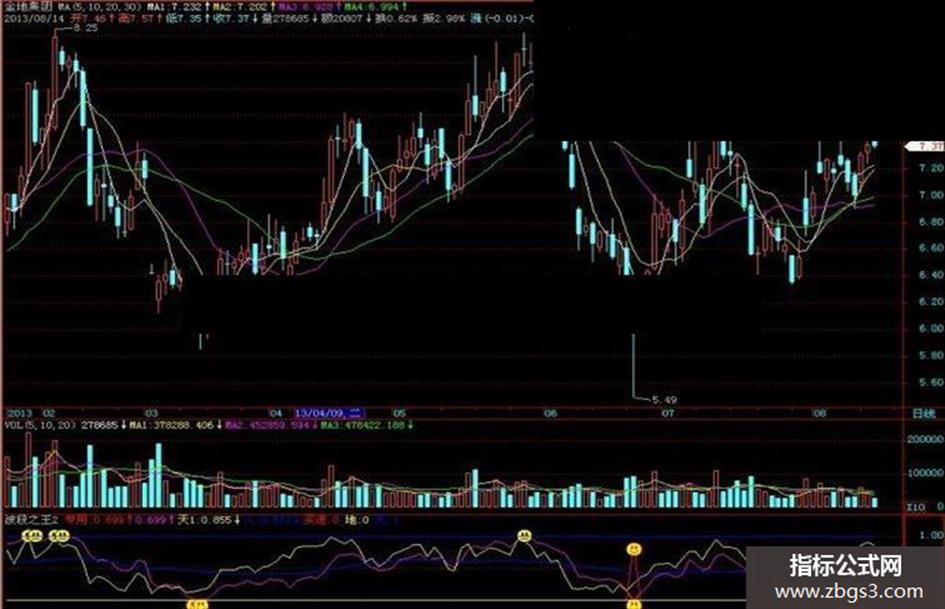The height and width of the screenshot is (609, 945).
Task: Click the 1.00 indicator axis label
Action: (932, 535)
